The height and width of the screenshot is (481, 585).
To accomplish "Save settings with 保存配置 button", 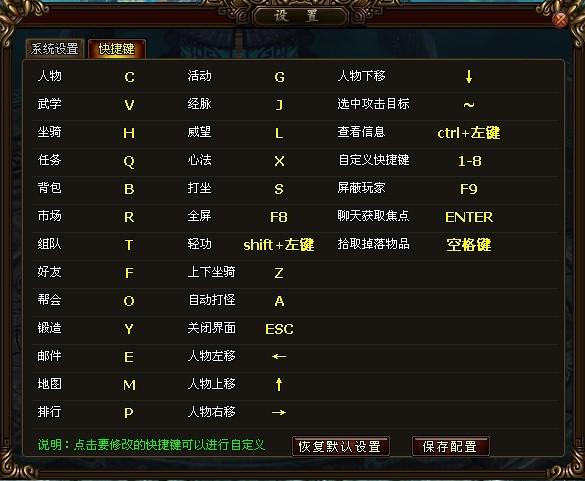I will click(450, 446).
